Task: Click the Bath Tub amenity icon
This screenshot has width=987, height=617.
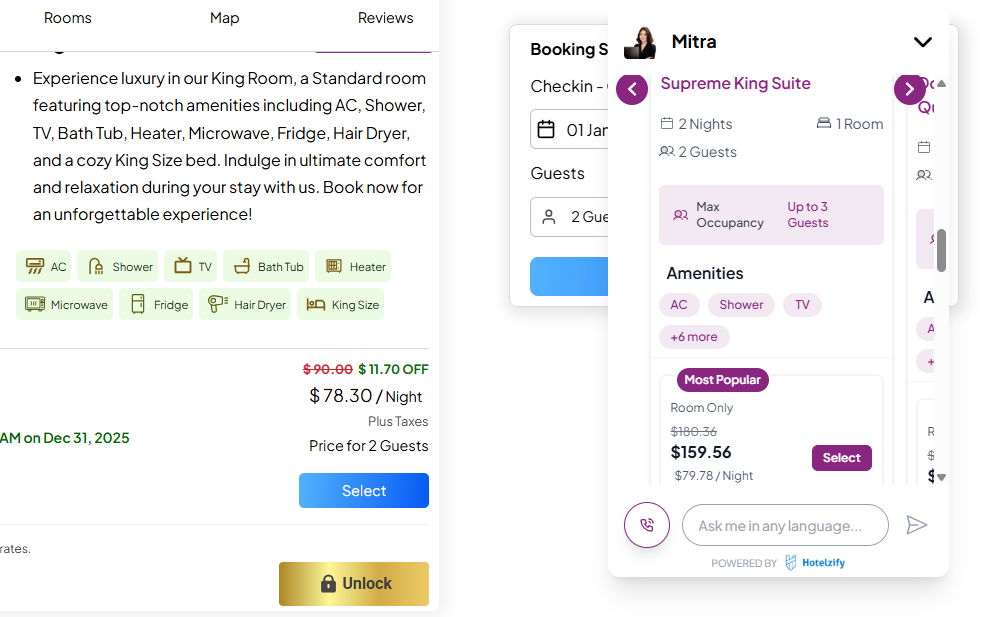Action: click(241, 267)
